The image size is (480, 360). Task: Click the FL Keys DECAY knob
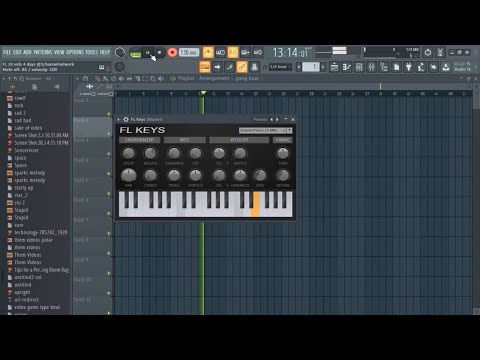click(x=129, y=153)
